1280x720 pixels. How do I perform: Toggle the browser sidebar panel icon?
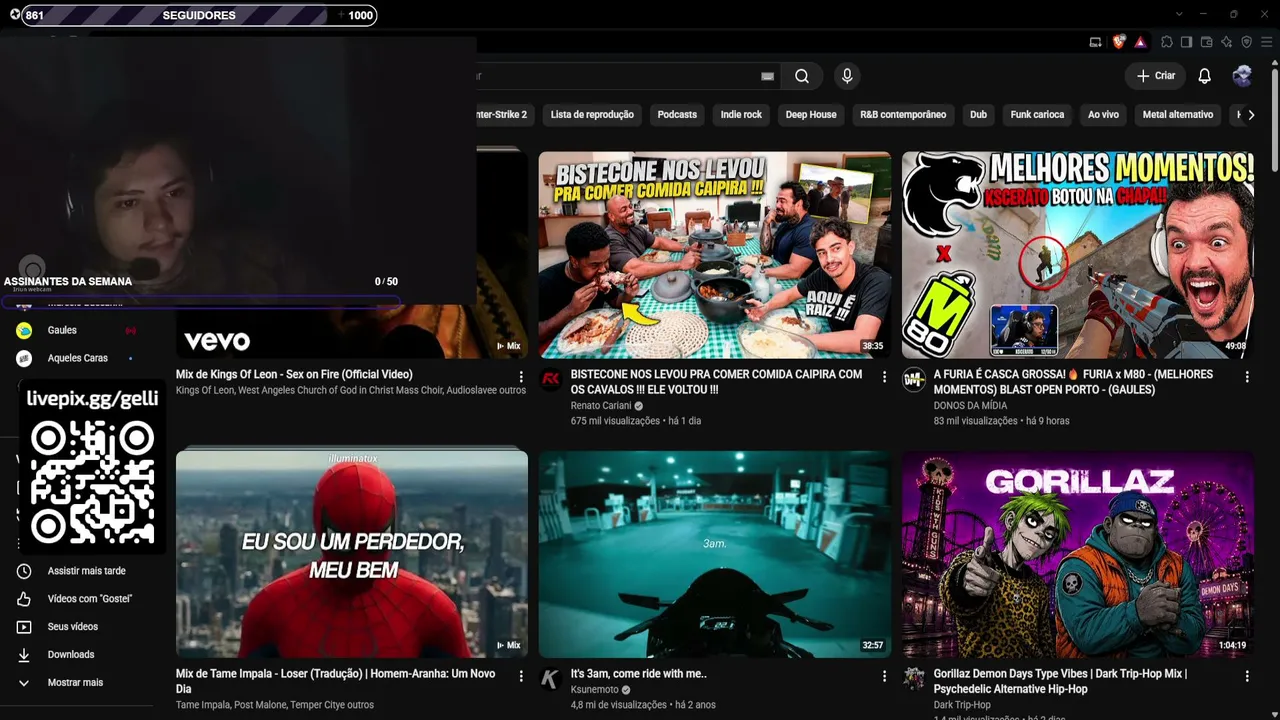[x=1186, y=42]
